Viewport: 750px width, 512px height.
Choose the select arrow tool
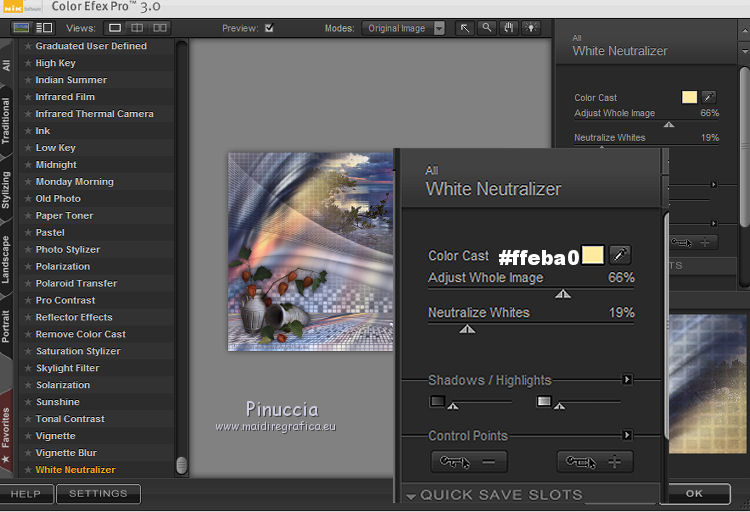point(465,28)
